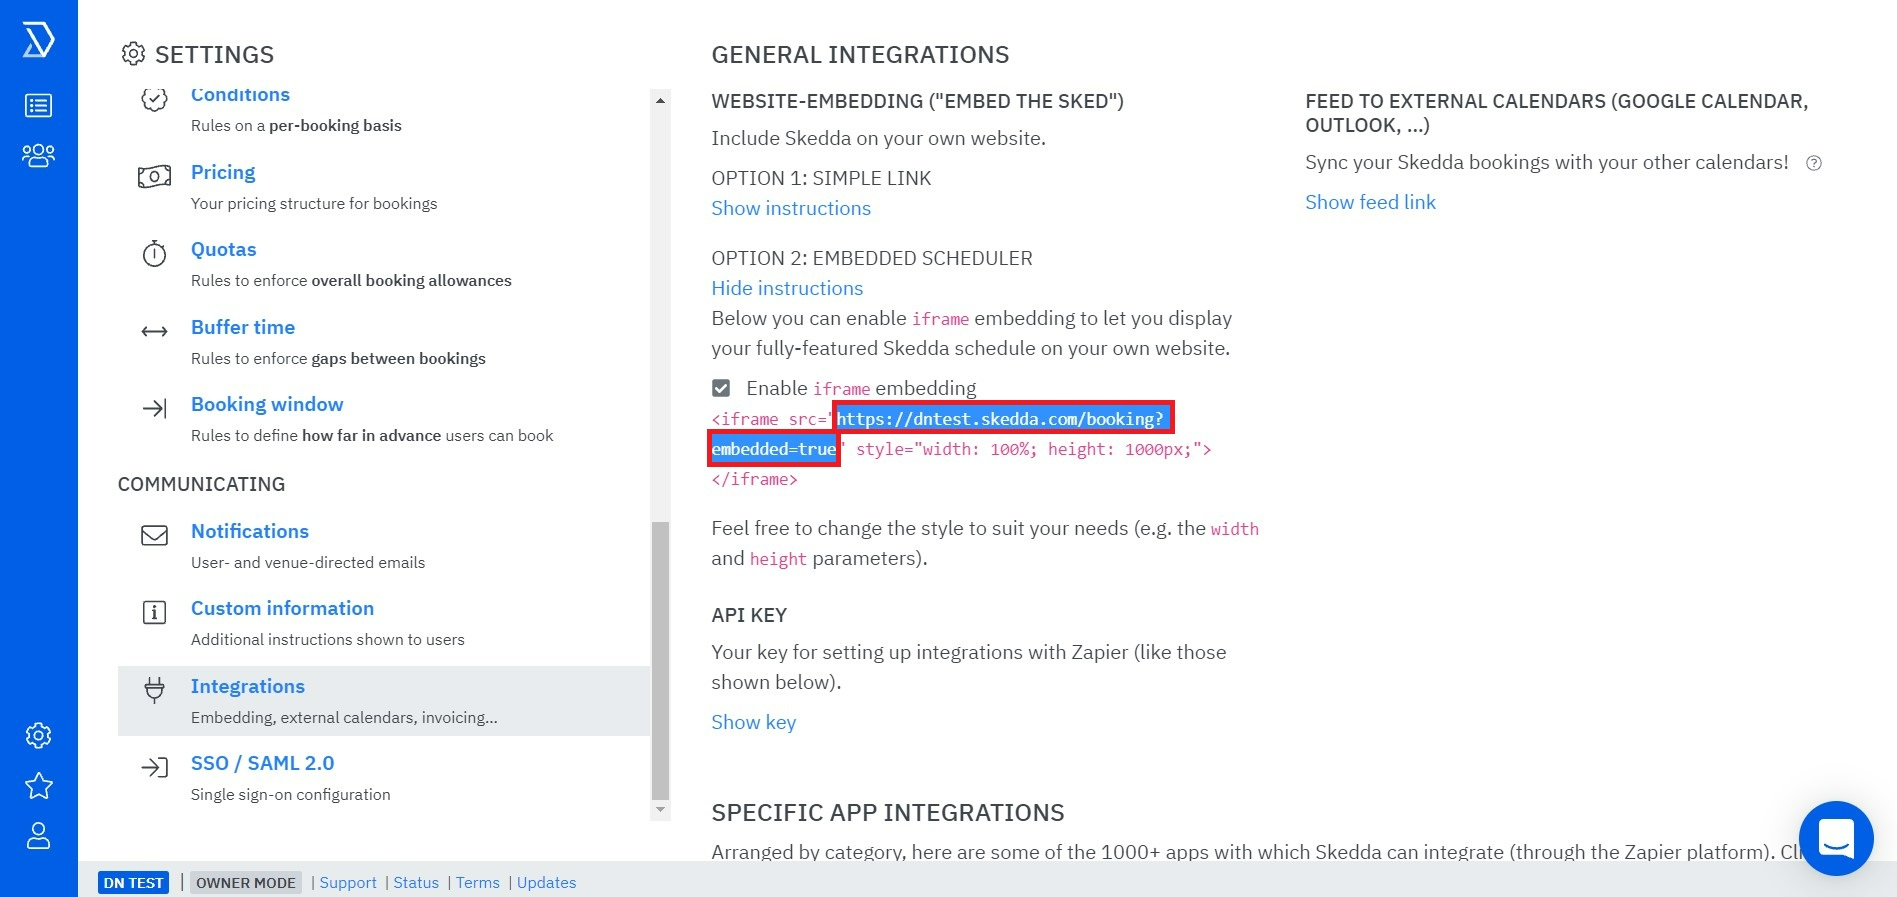Open the bookings list icon in sidebar
Screen dimensions: 1897x897
pyautogui.click(x=38, y=105)
